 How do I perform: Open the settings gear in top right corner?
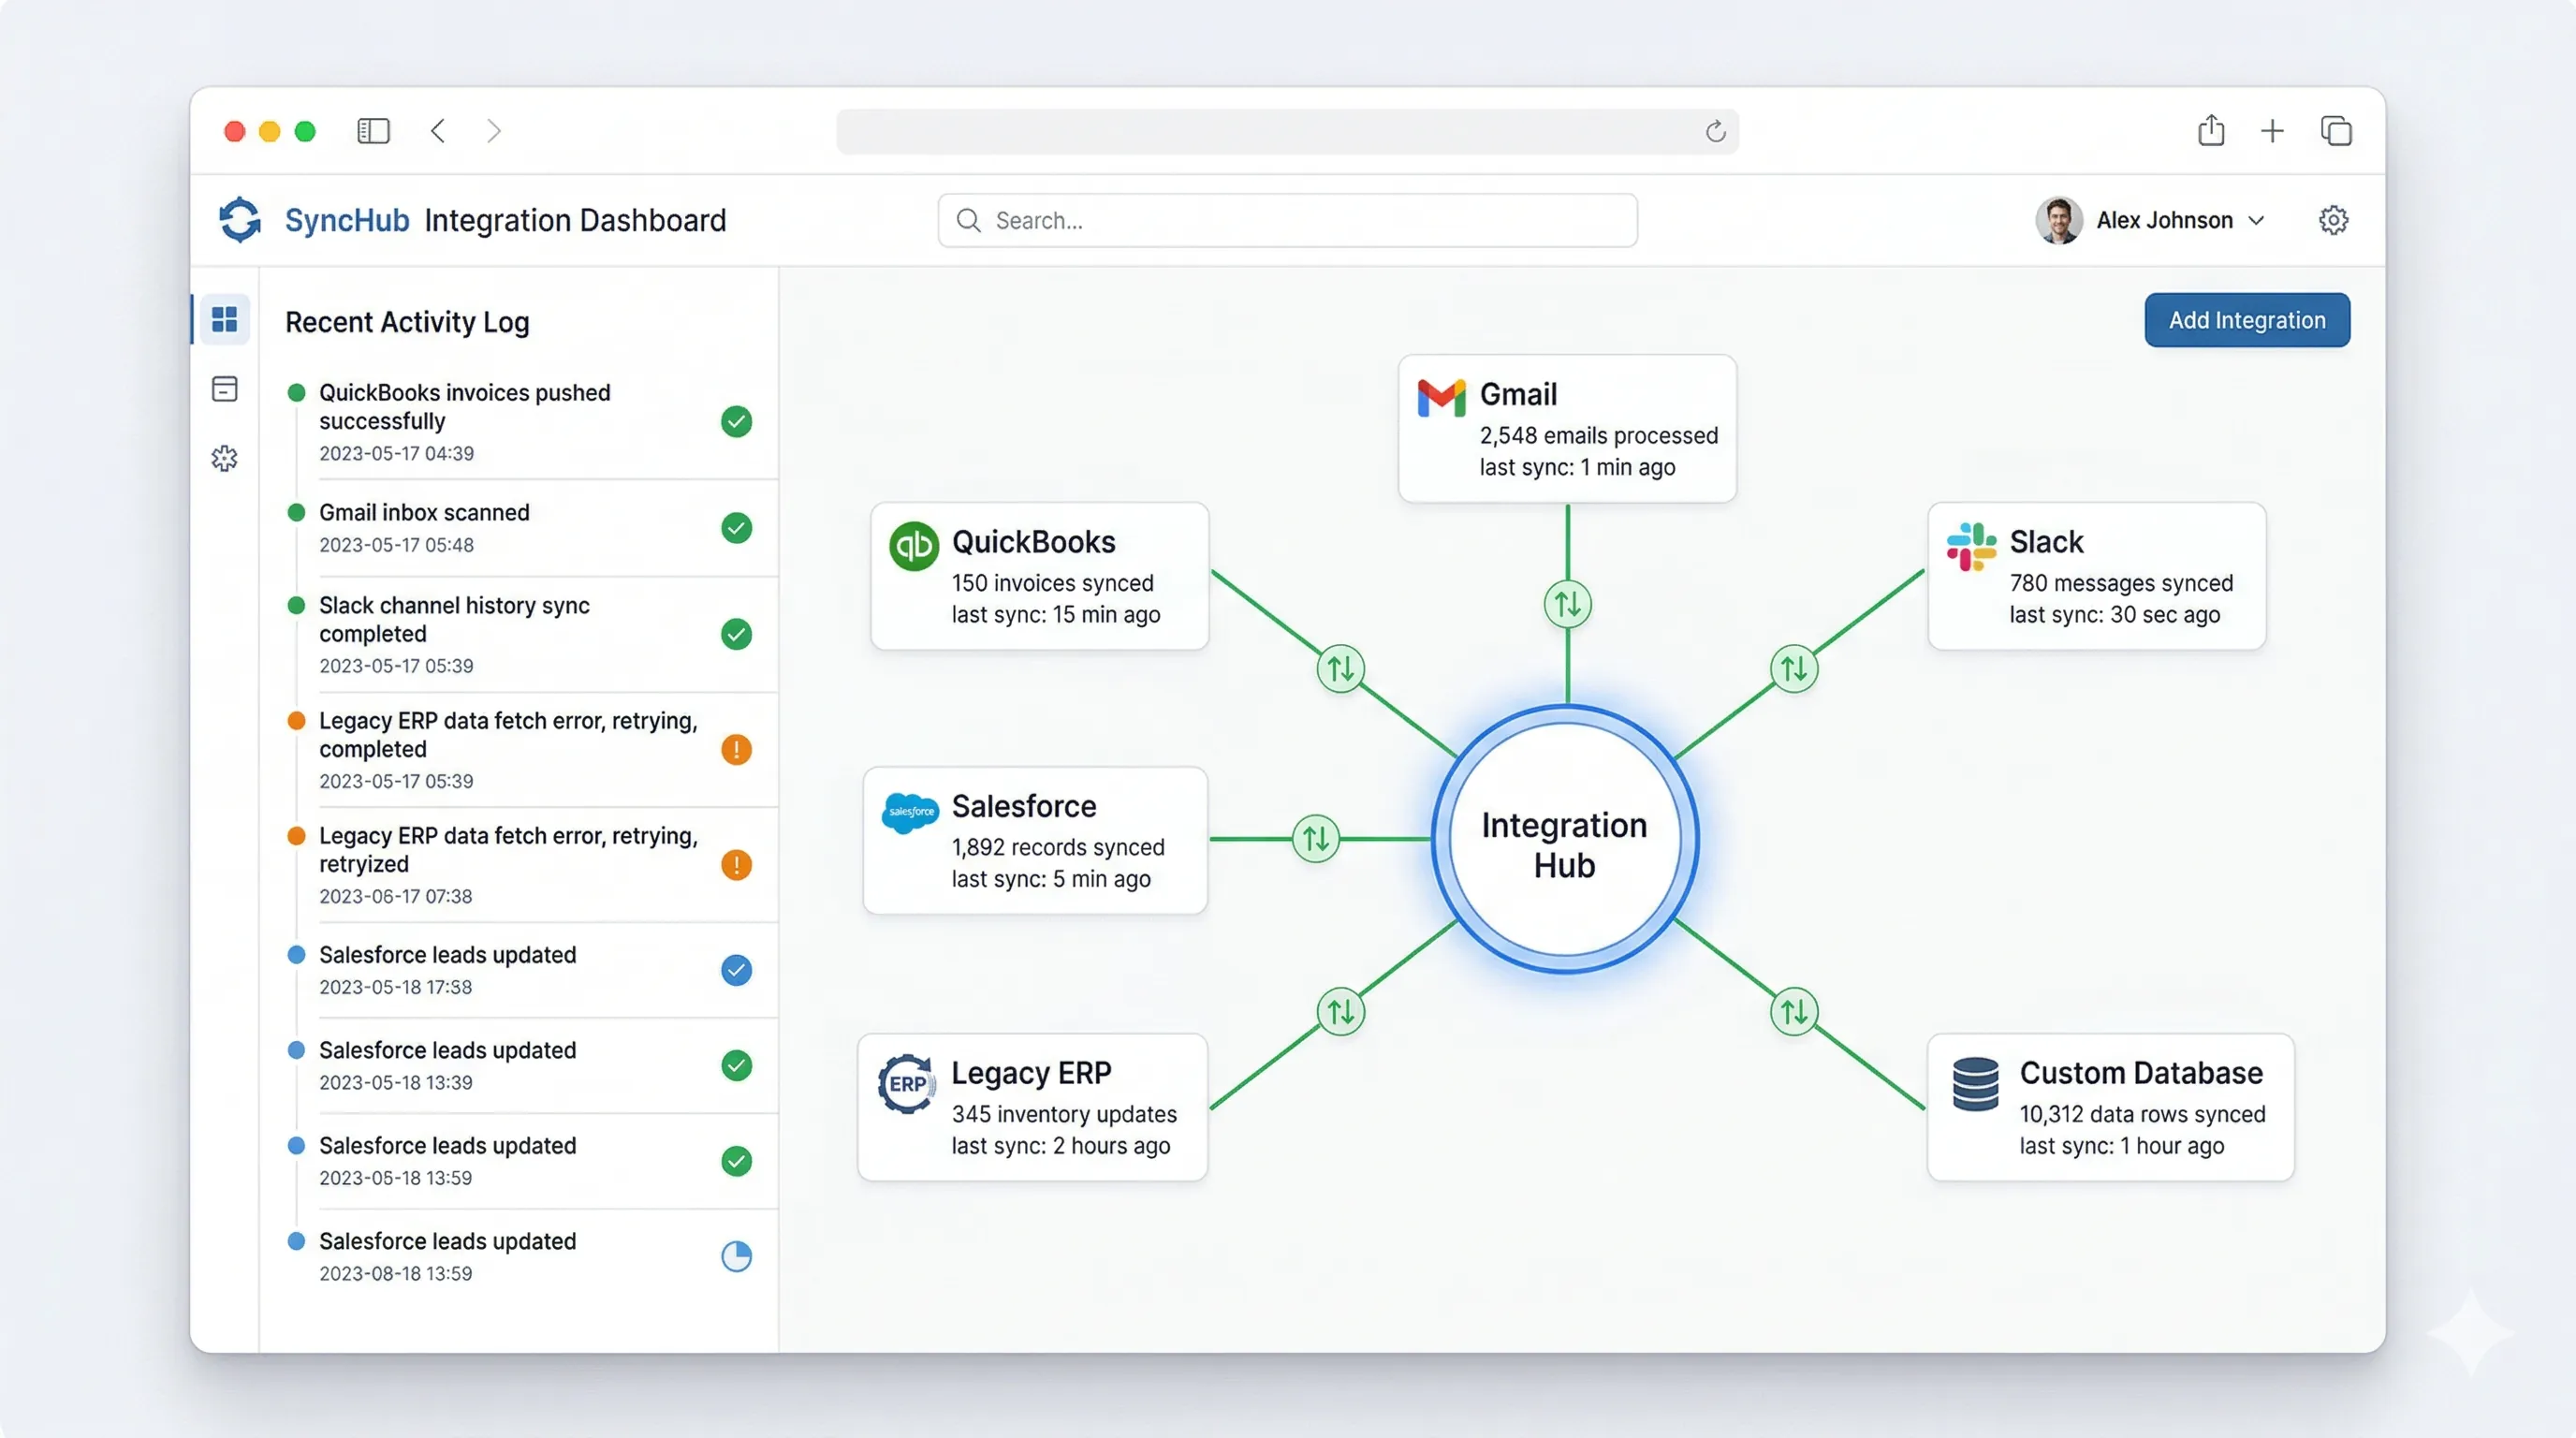coord(2334,220)
